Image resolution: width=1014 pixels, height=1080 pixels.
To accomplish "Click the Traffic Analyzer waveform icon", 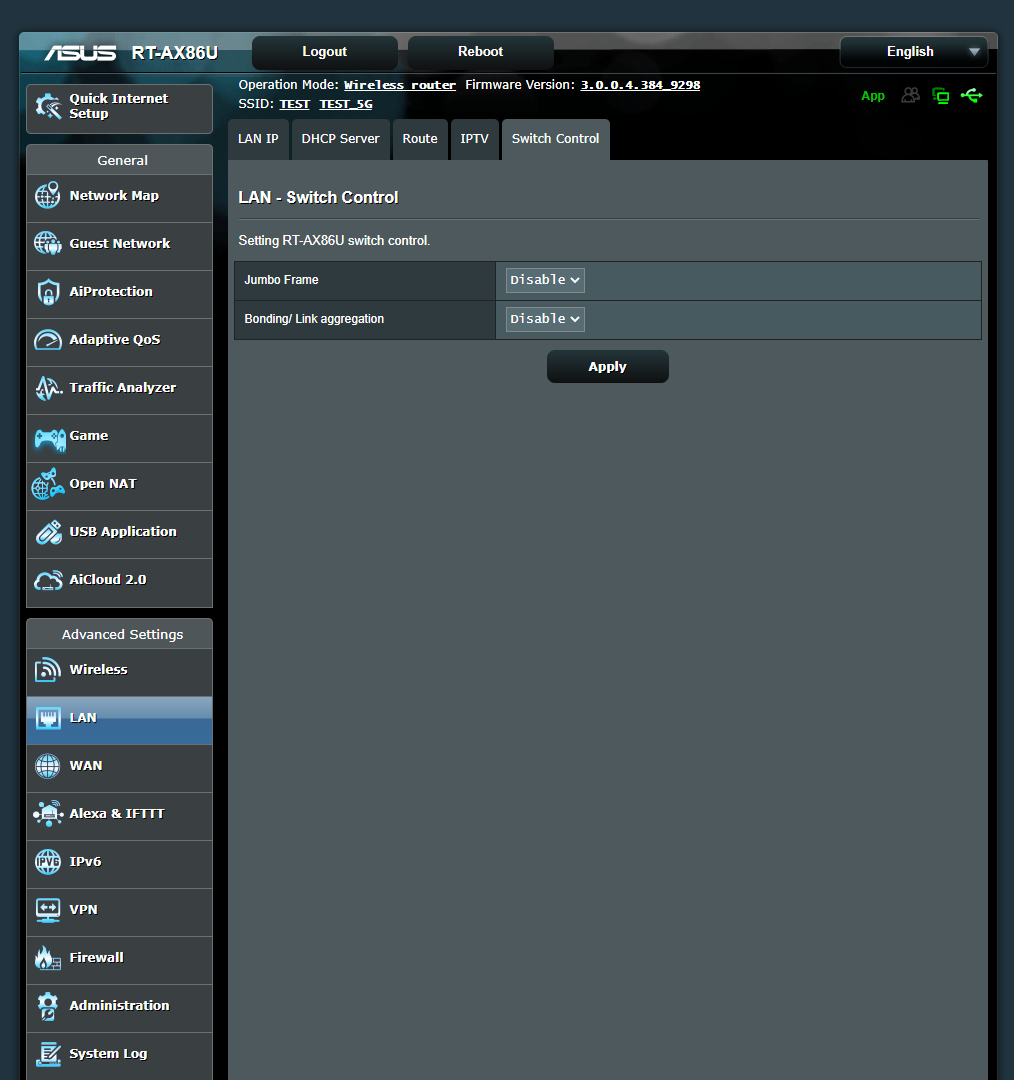I will point(48,388).
